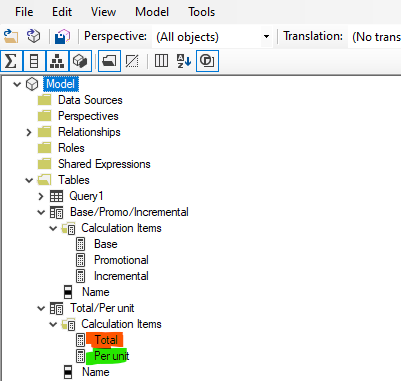Collapse Calculation Items under Base/Promo/Incremental

click(x=53, y=228)
